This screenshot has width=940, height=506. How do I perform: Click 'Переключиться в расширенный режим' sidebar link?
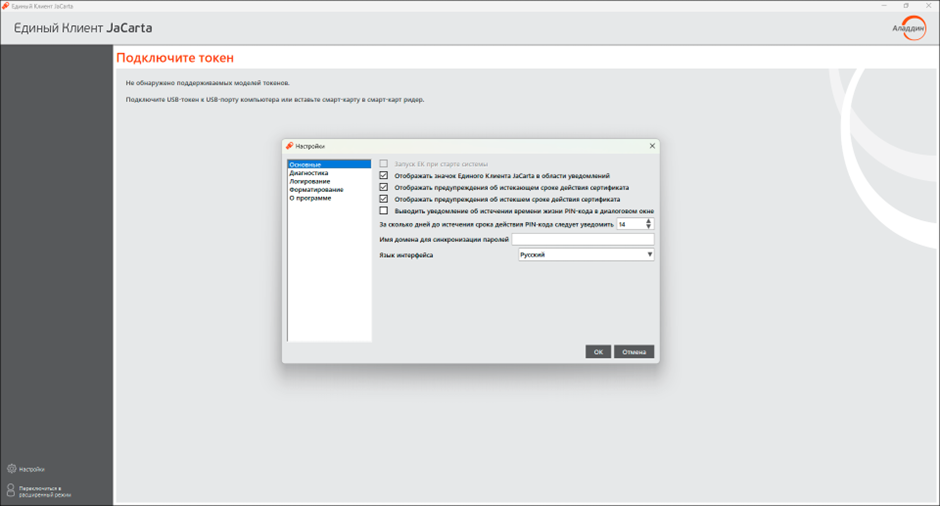(x=45, y=492)
